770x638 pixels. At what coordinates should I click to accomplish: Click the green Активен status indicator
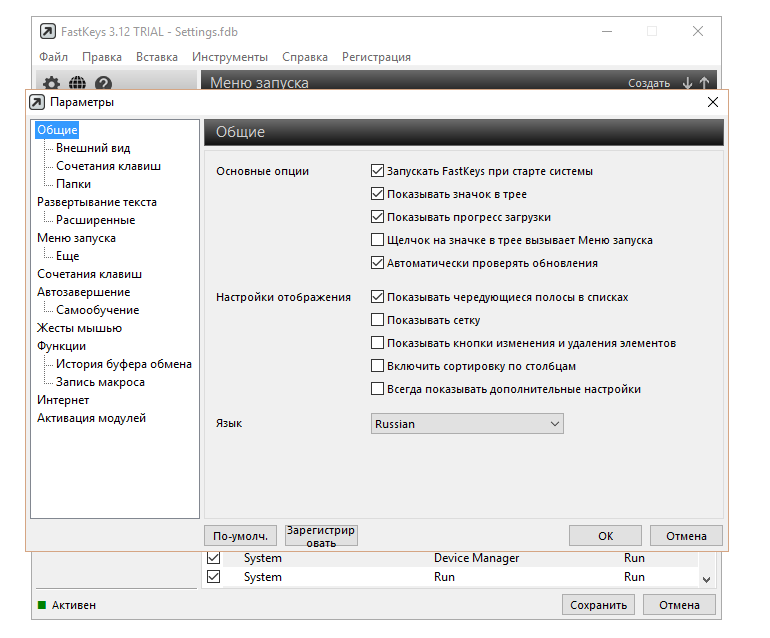point(42,605)
